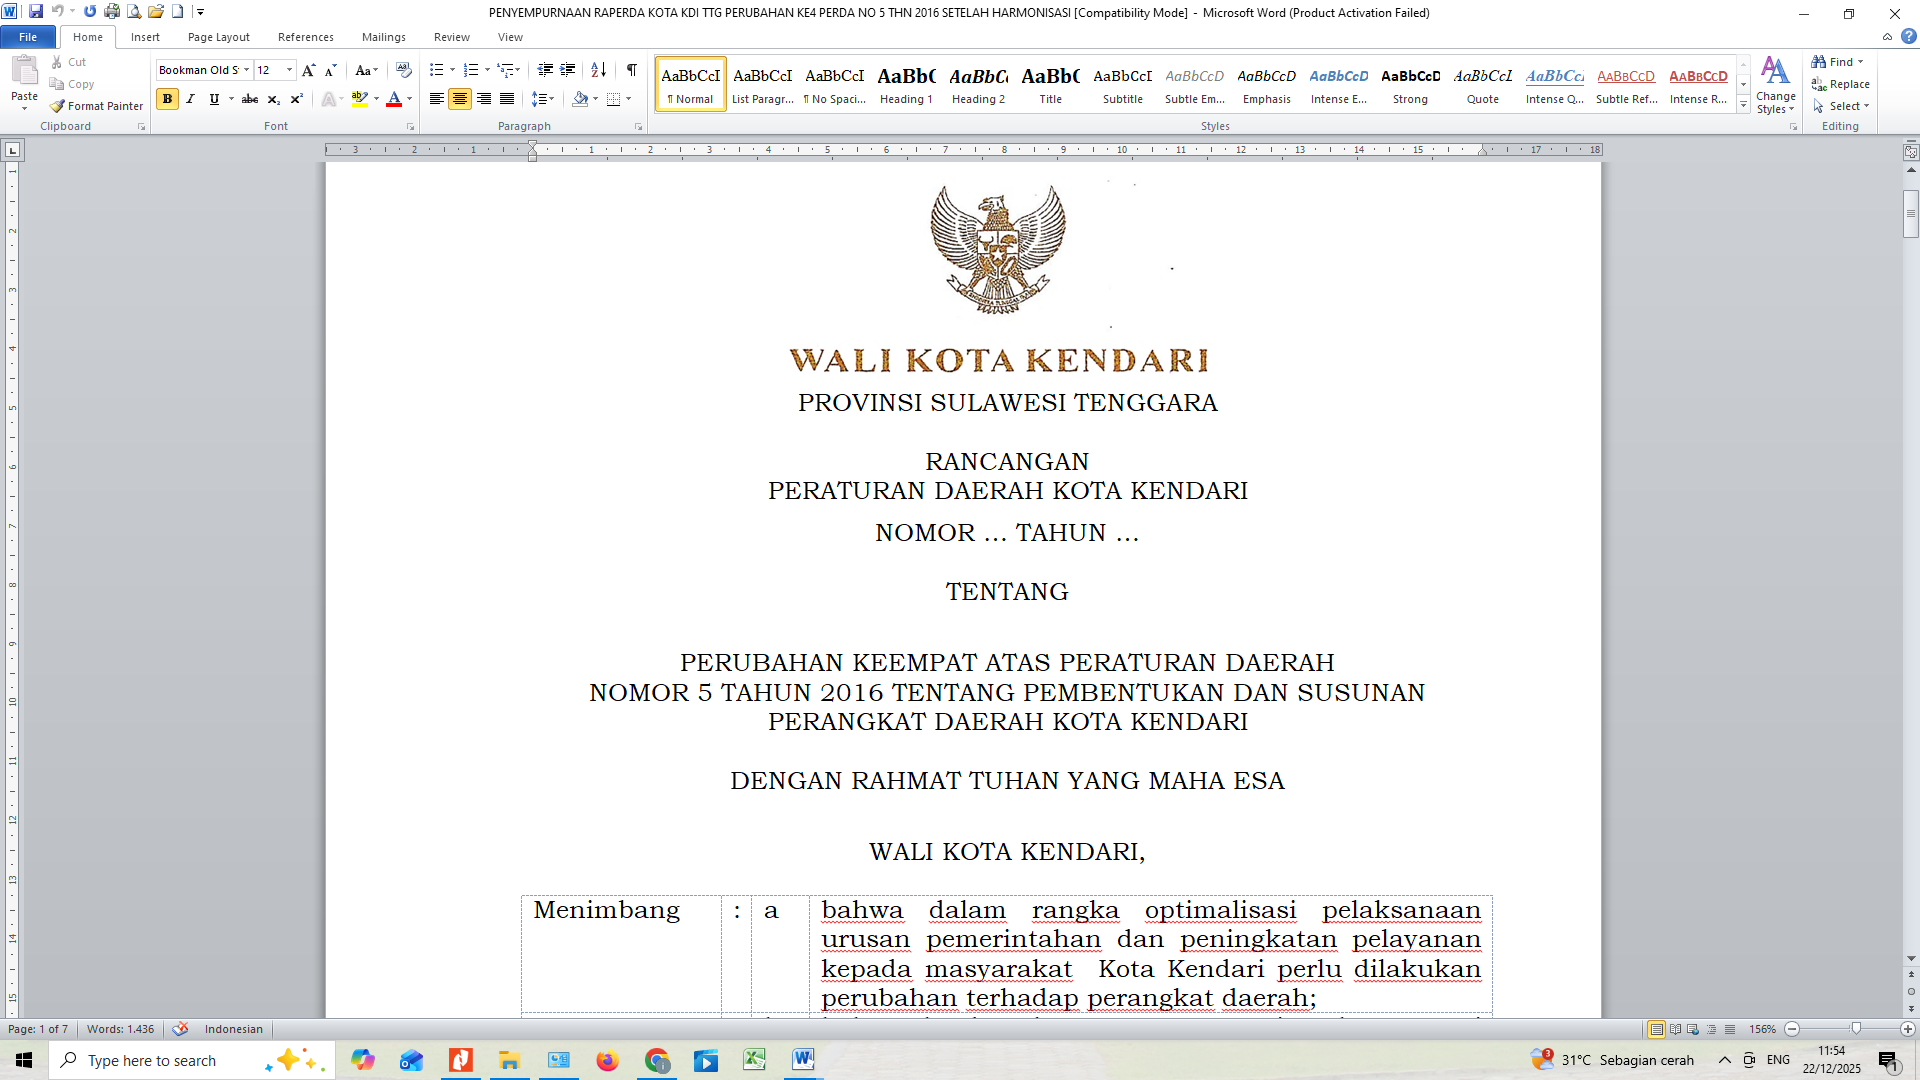Apply the Heading 1 style
This screenshot has height=1080, width=1920.
[906, 84]
